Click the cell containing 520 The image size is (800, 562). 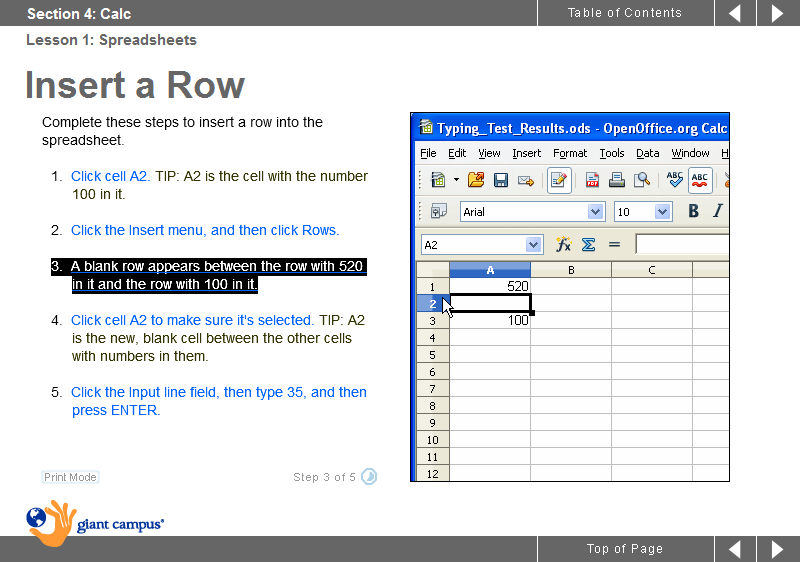tap(490, 286)
